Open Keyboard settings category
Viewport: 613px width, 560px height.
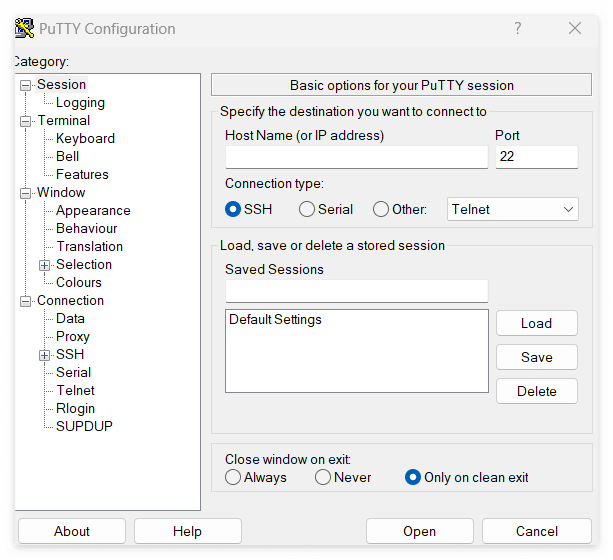coord(85,138)
